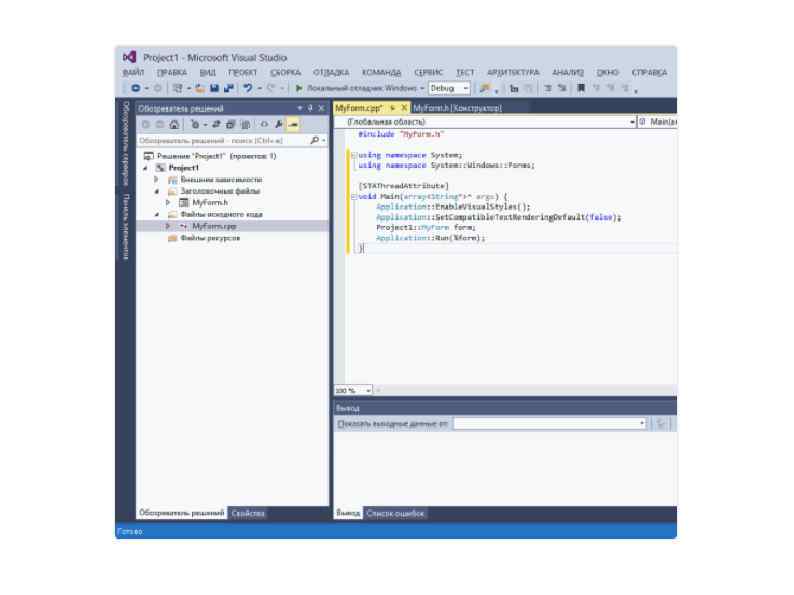Click the View Code icon in Solution Explorer
The image size is (794, 595).
pyautogui.click(x=264, y=124)
